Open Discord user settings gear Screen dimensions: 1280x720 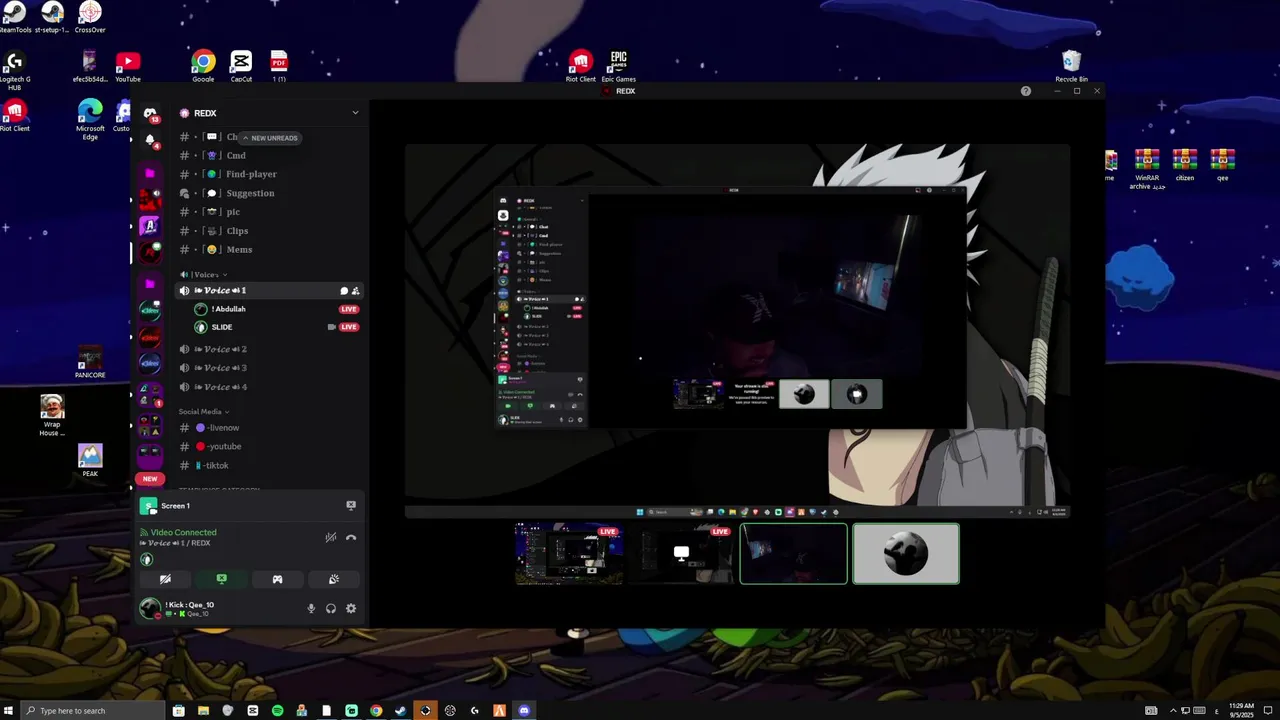351,608
